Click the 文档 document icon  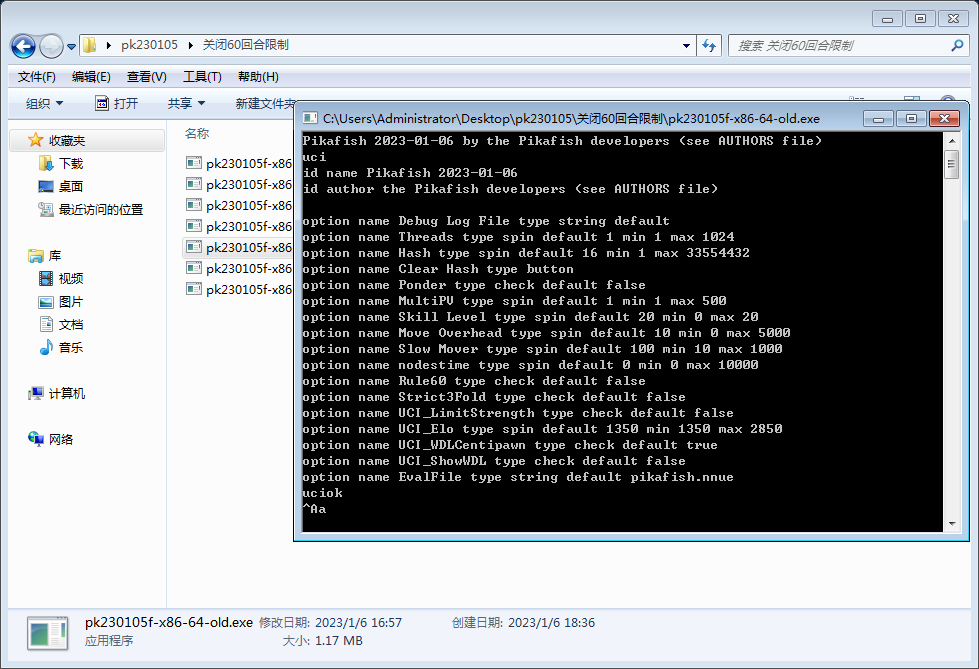pyautogui.click(x=46, y=324)
